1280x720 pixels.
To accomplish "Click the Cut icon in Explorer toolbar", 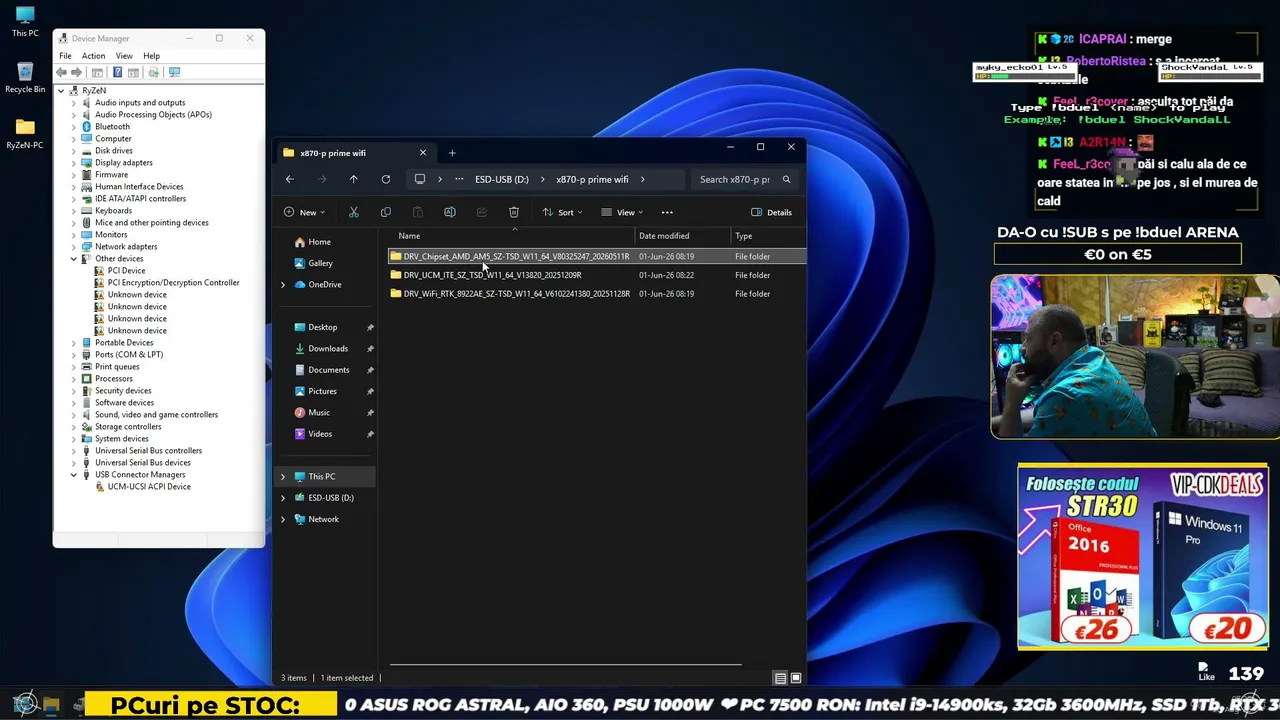I will point(353,212).
